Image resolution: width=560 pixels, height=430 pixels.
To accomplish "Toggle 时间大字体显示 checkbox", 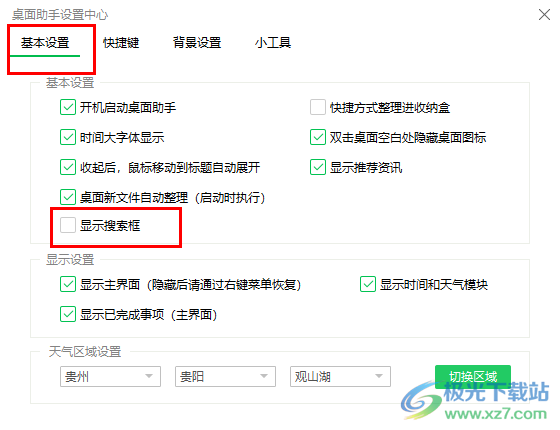I will [68, 137].
